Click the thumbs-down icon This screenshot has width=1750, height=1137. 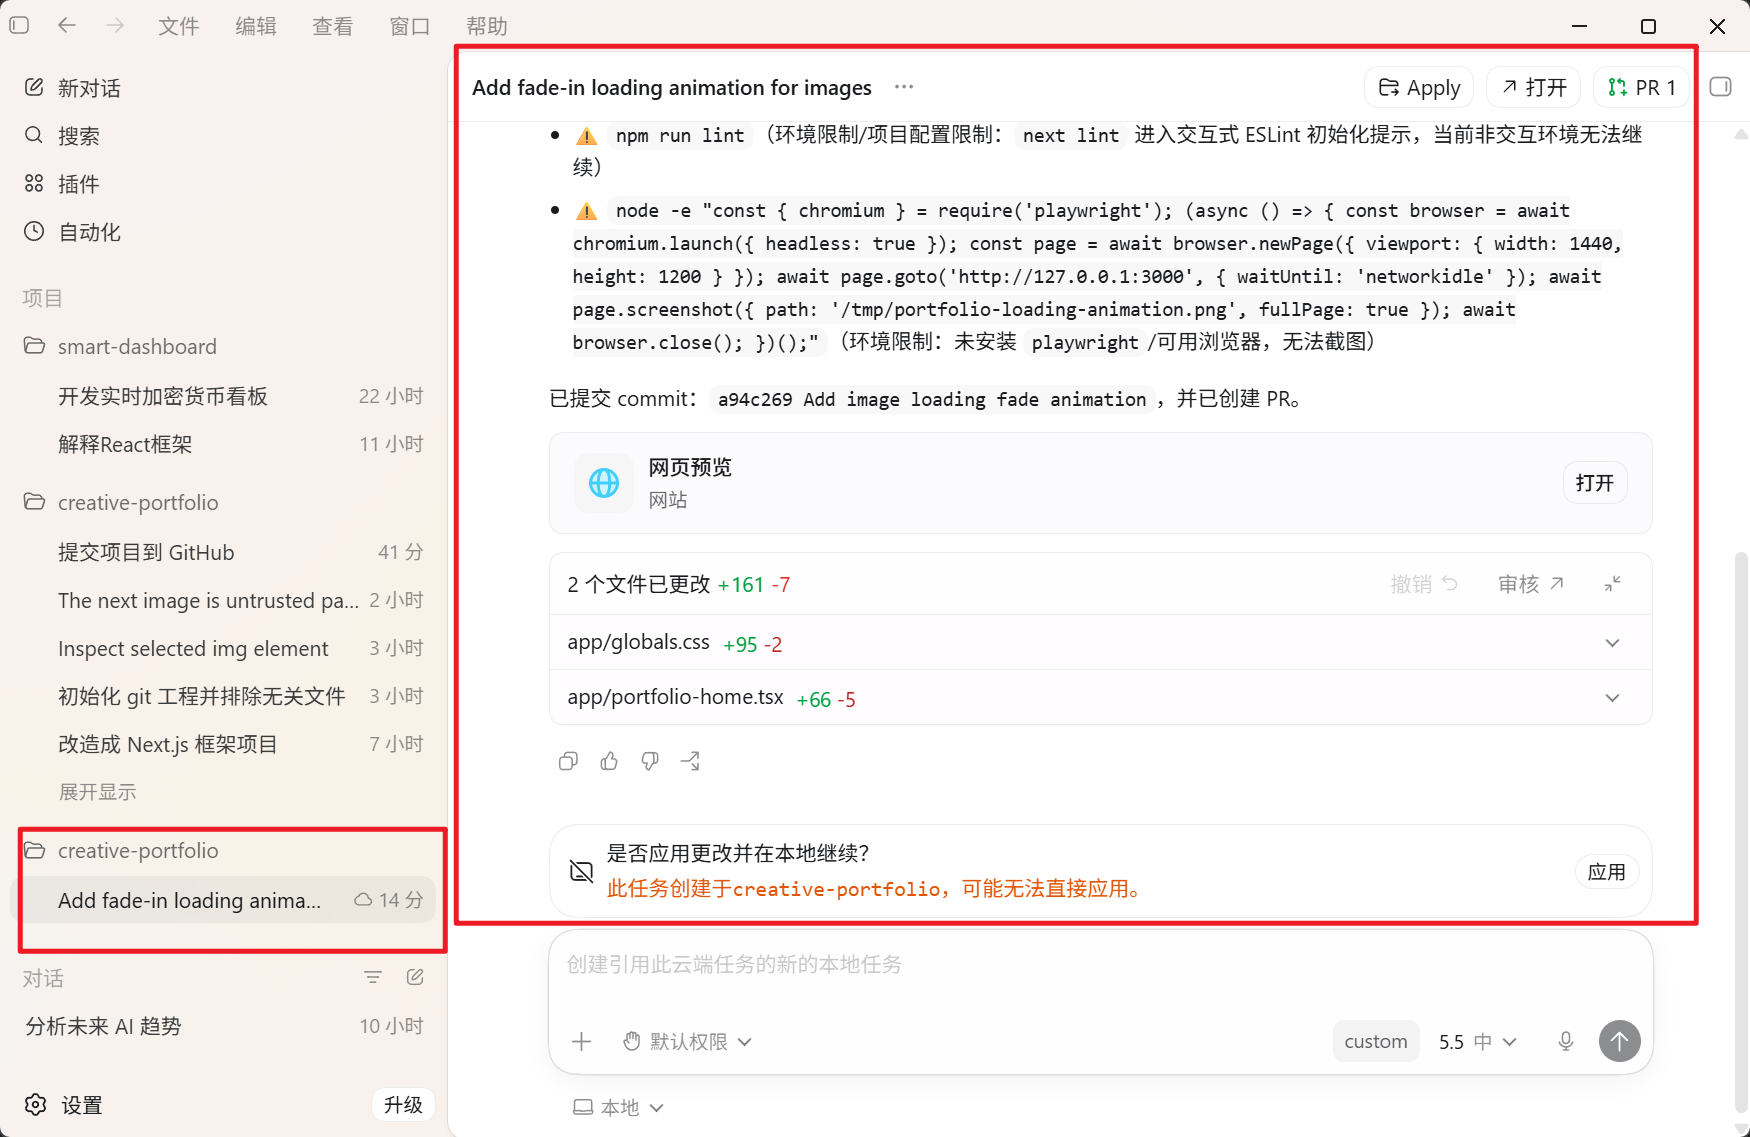click(x=650, y=762)
